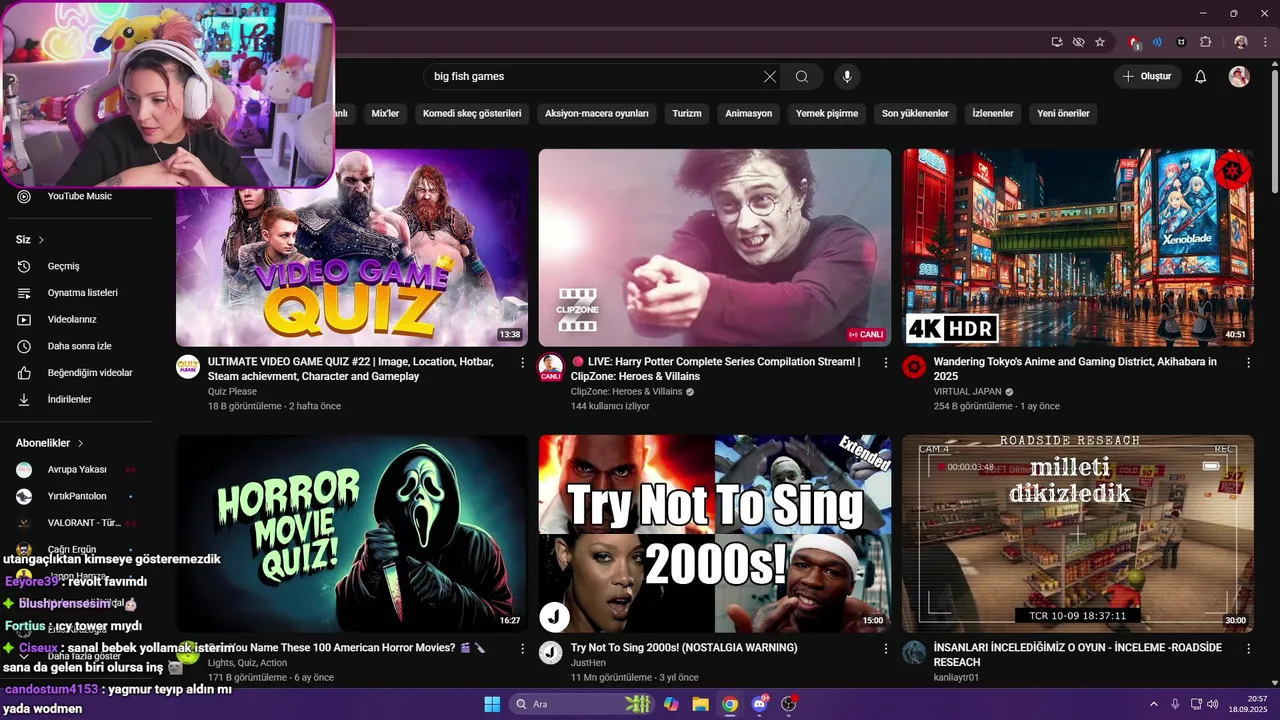The width and height of the screenshot is (1280, 720).
Task: Open the Try Not To Sing 2000s thumbnail
Action: [715, 533]
